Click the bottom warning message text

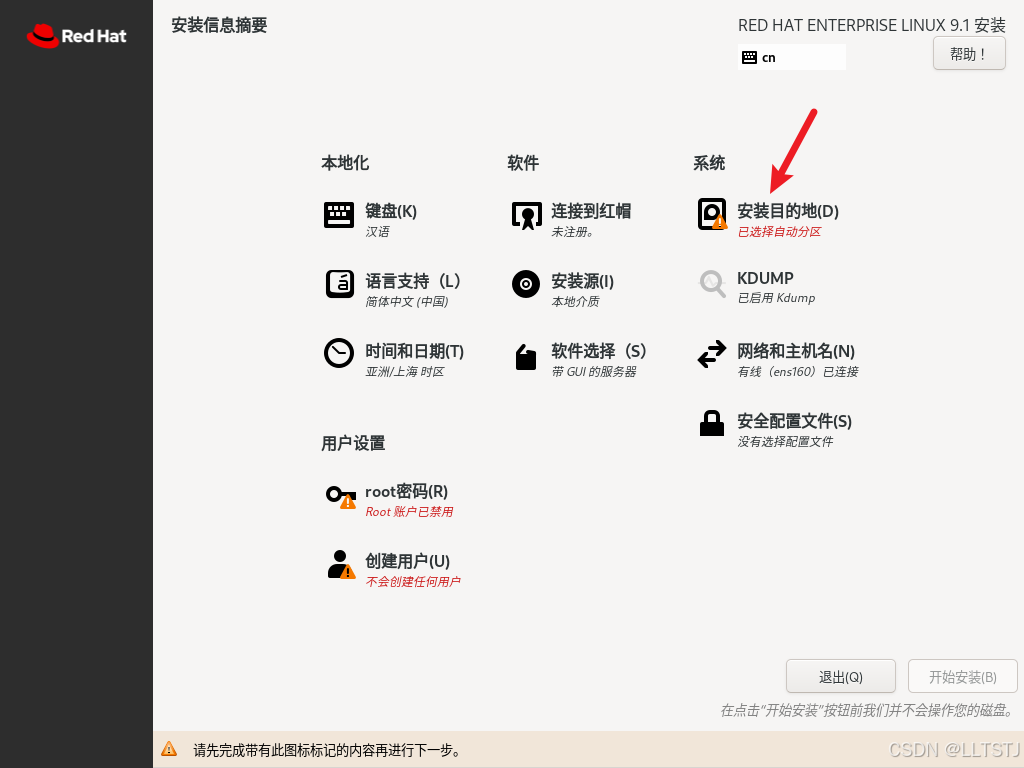tap(328, 750)
